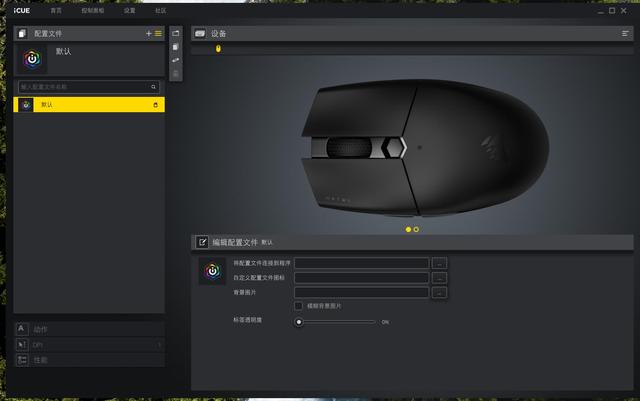Click the mouse product image
The image size is (640, 401).
[x=424, y=148]
